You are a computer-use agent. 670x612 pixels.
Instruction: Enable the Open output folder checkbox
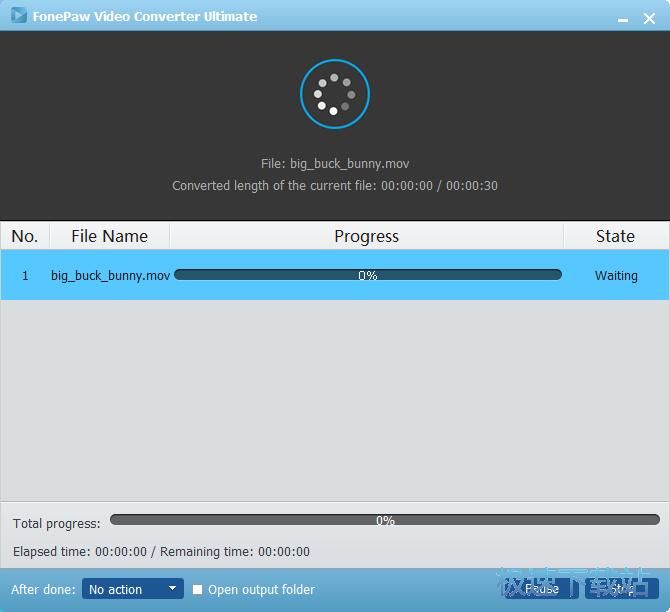coord(197,589)
